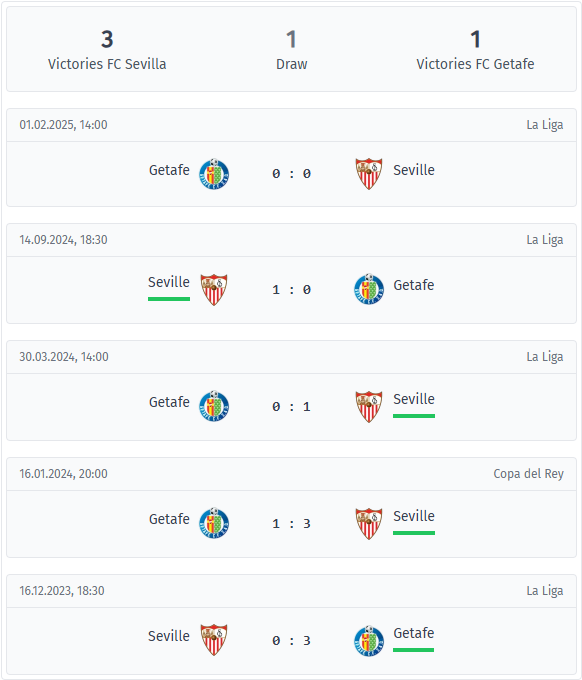This screenshot has width=582, height=680.
Task: Click the Draw summary count
Action: (x=291, y=39)
